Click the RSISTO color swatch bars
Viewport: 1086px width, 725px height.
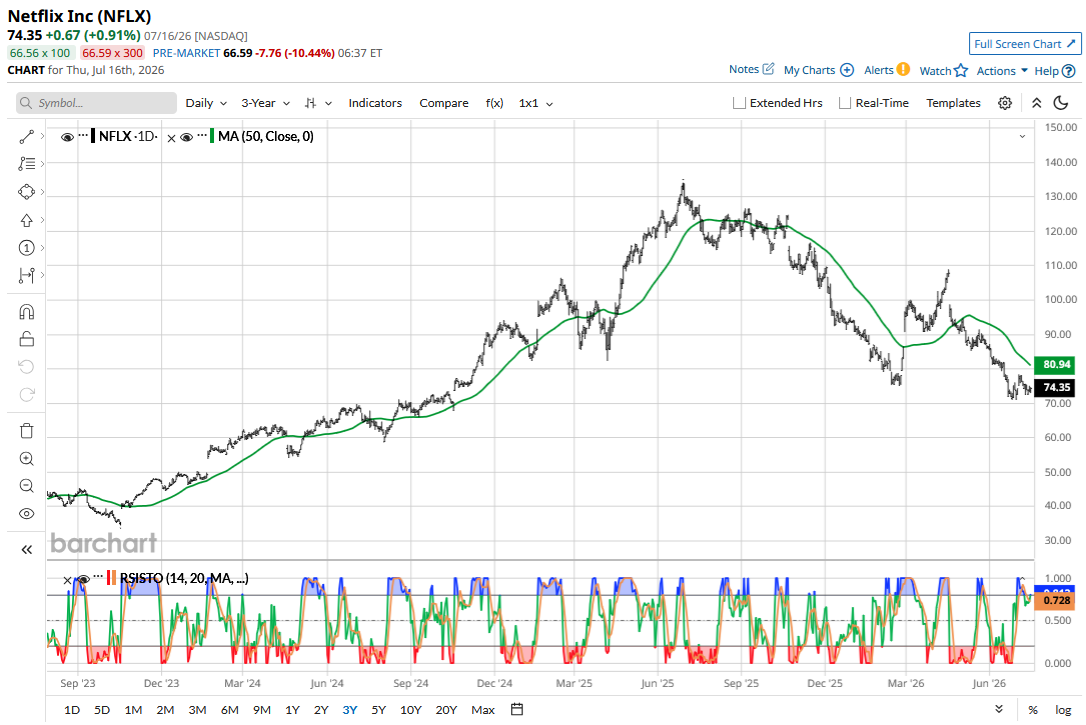pyautogui.click(x=112, y=578)
